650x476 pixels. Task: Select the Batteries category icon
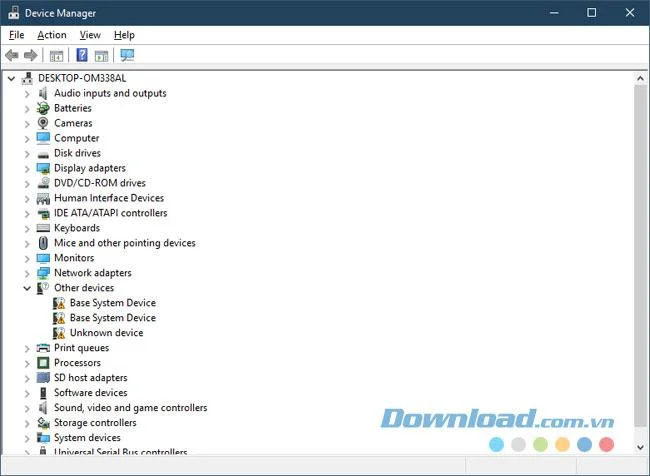pyautogui.click(x=43, y=108)
